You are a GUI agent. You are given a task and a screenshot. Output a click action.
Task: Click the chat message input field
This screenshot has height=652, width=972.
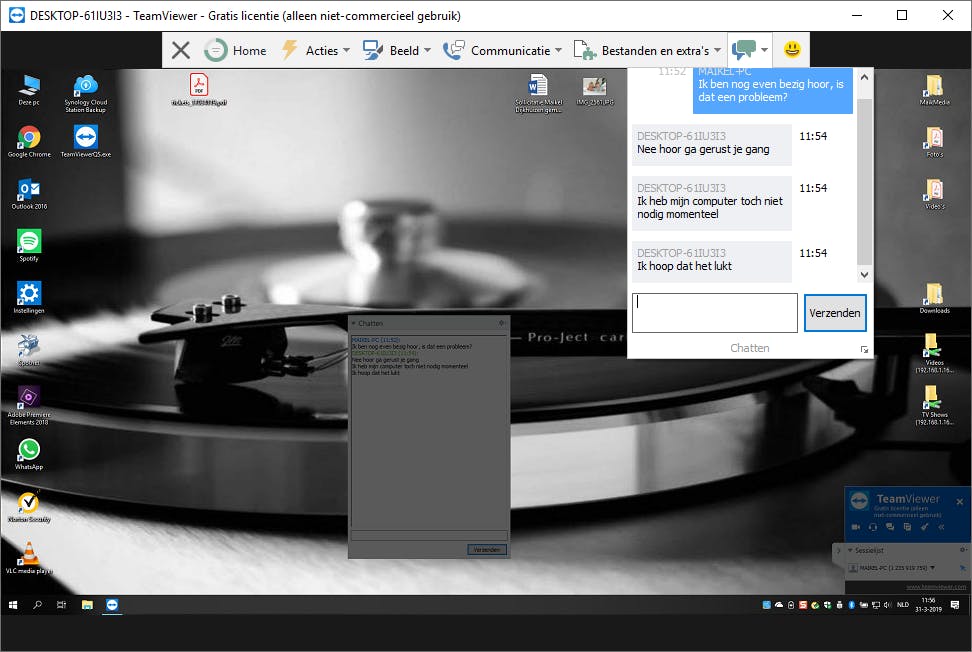(715, 313)
